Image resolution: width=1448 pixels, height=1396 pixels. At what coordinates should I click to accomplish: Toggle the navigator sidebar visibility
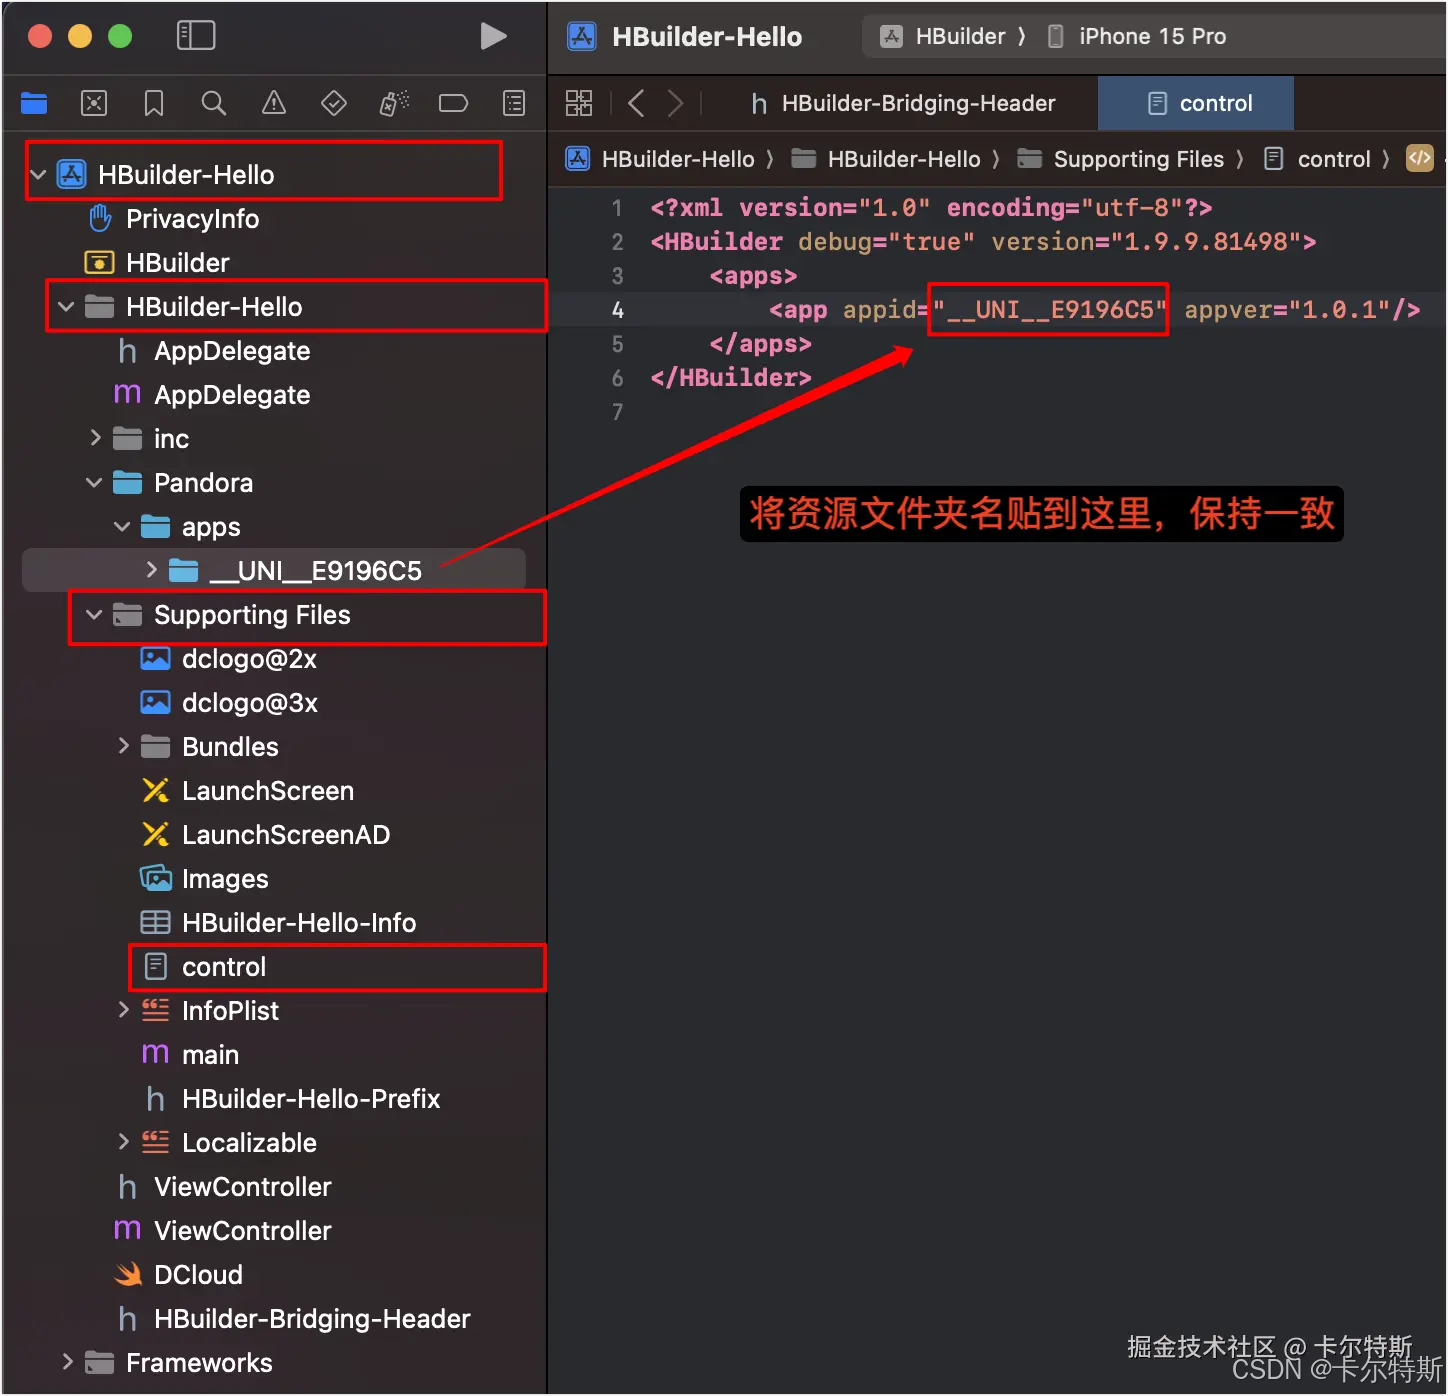coord(196,36)
